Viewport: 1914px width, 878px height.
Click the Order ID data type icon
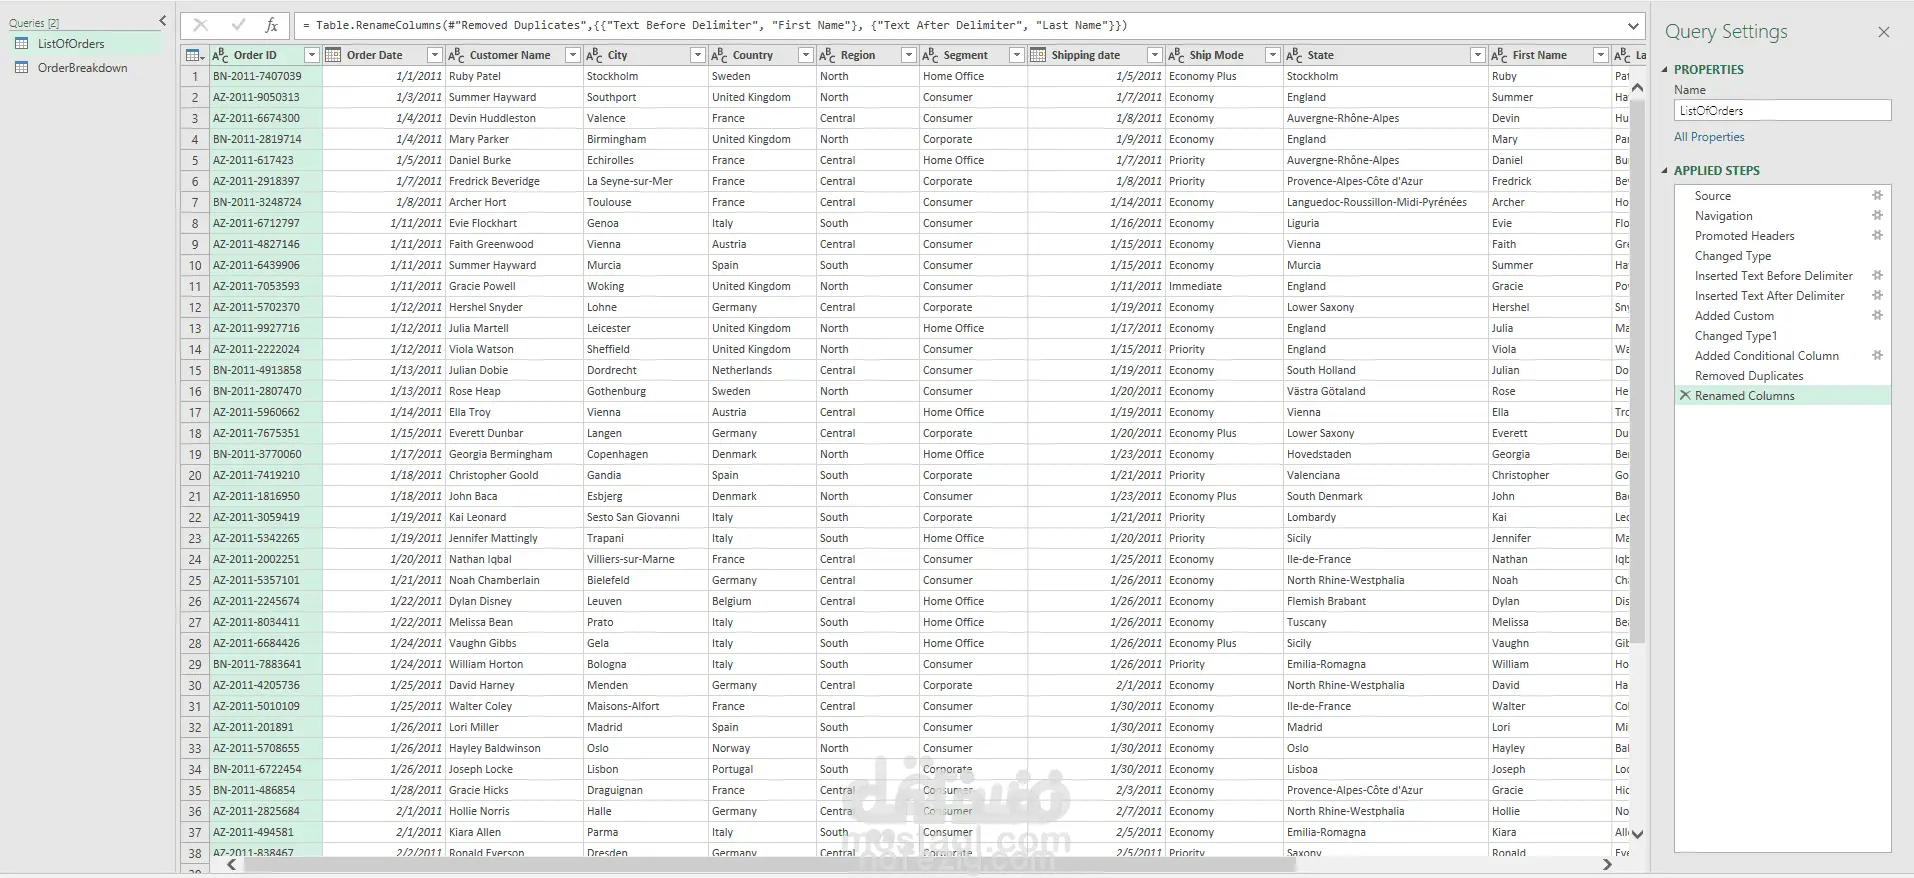[220, 55]
